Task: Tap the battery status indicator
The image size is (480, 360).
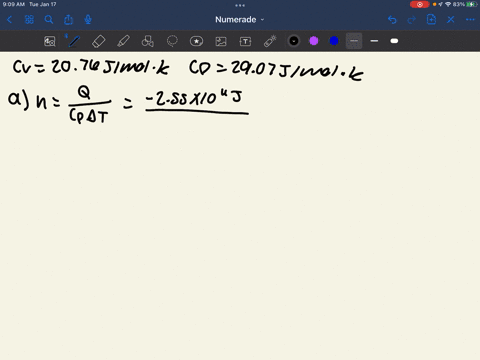Action: point(471,4)
